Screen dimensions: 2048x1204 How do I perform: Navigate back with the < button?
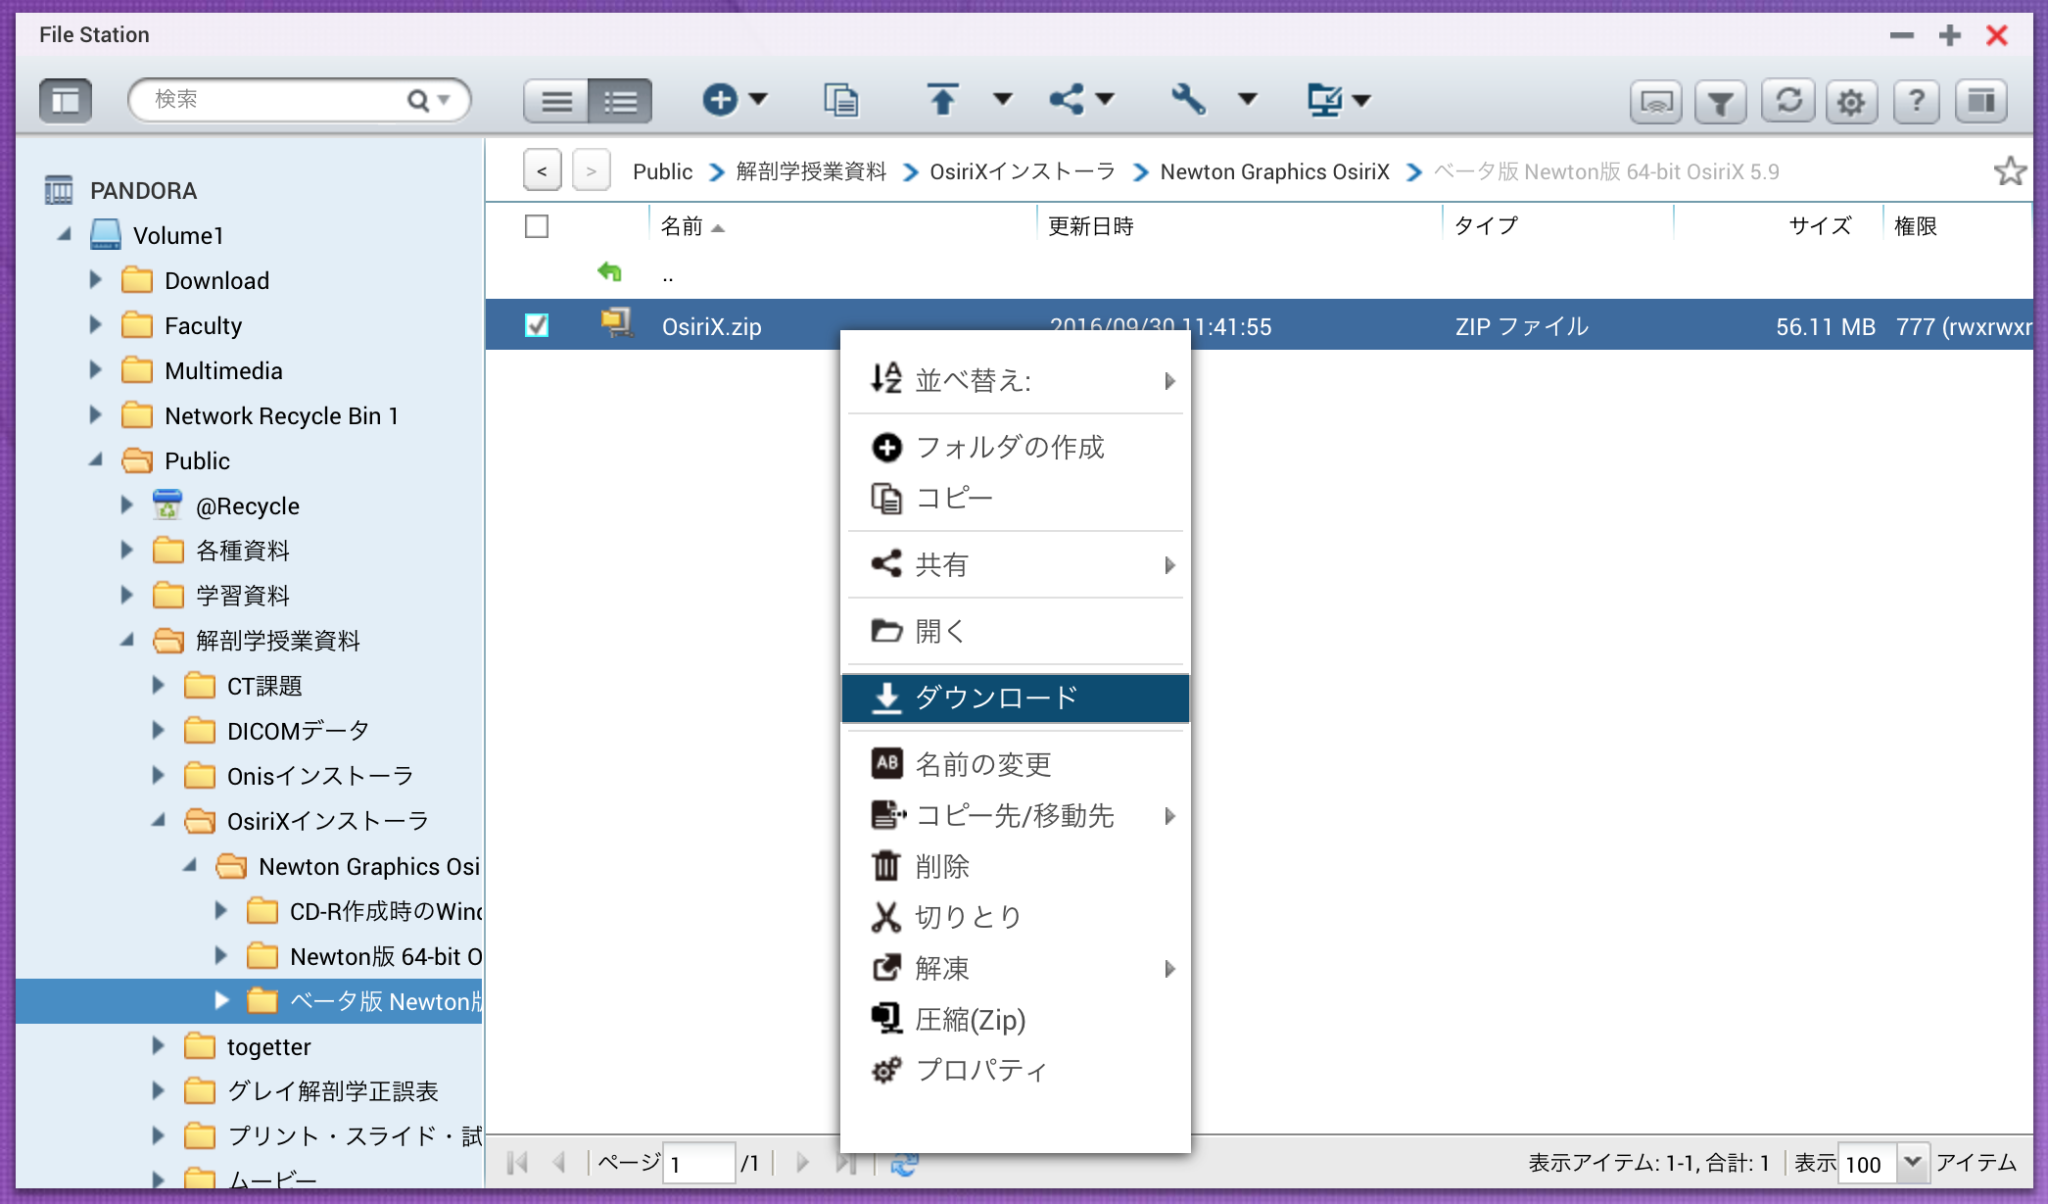[542, 171]
